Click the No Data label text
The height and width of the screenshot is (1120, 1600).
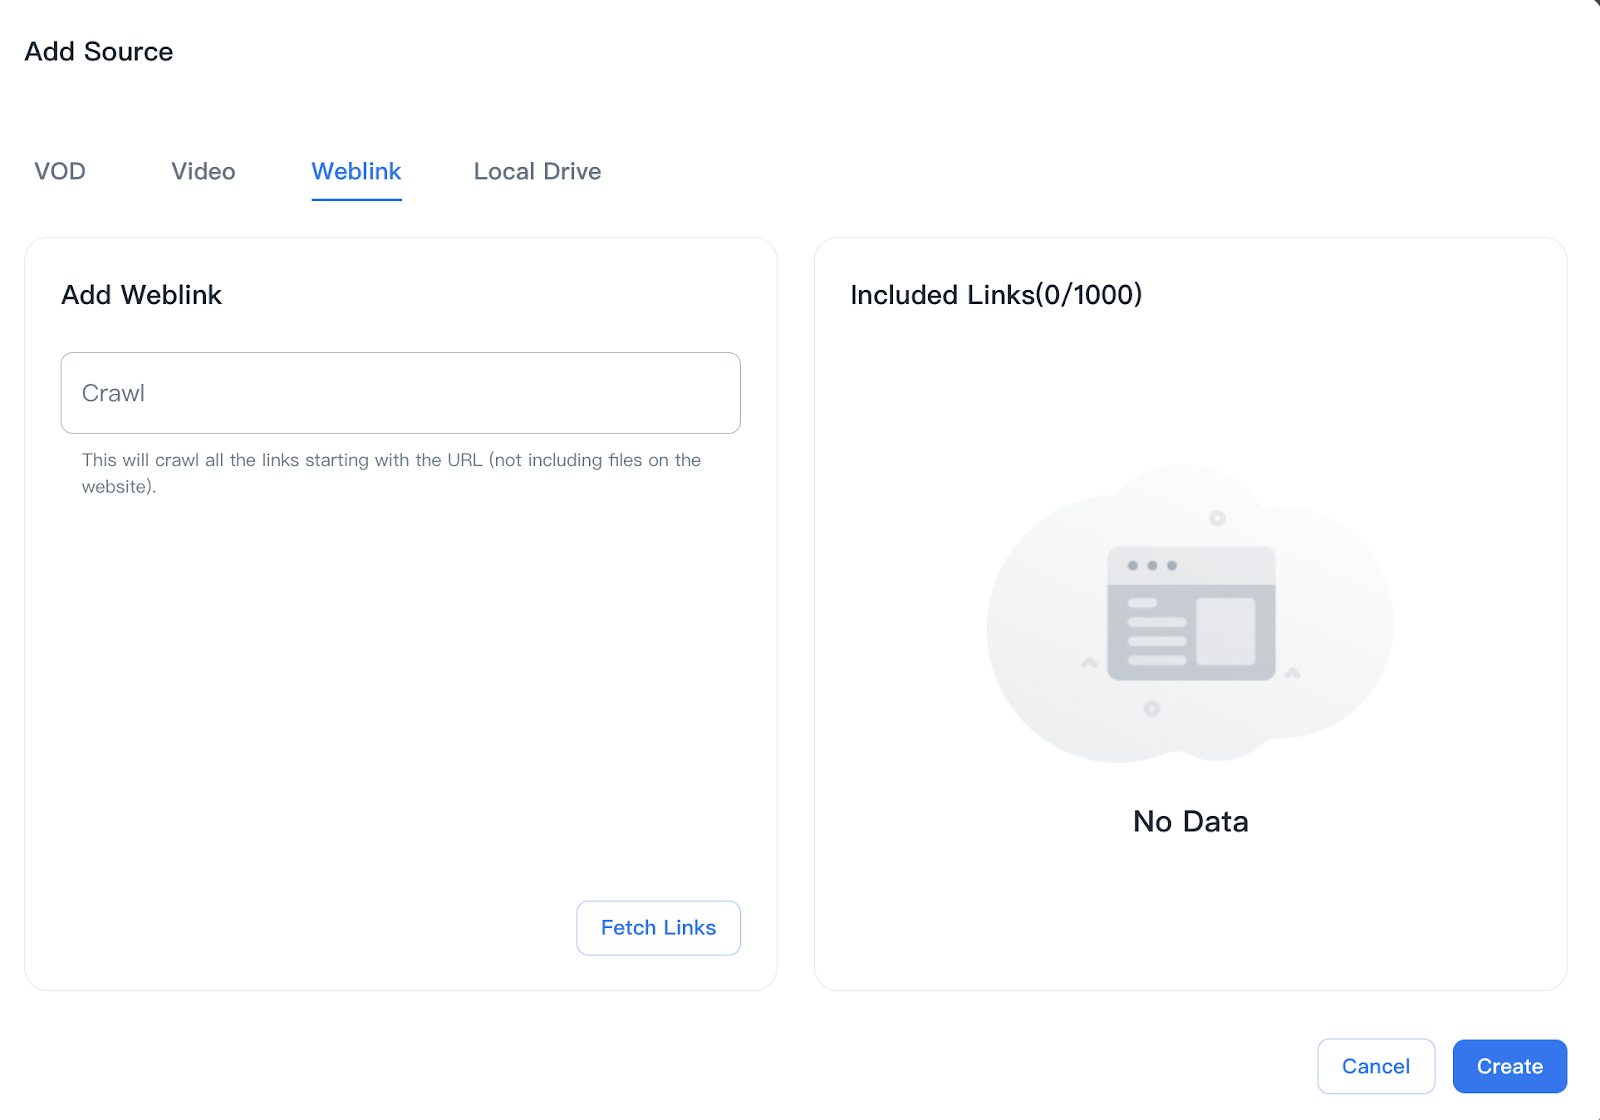(1189, 821)
